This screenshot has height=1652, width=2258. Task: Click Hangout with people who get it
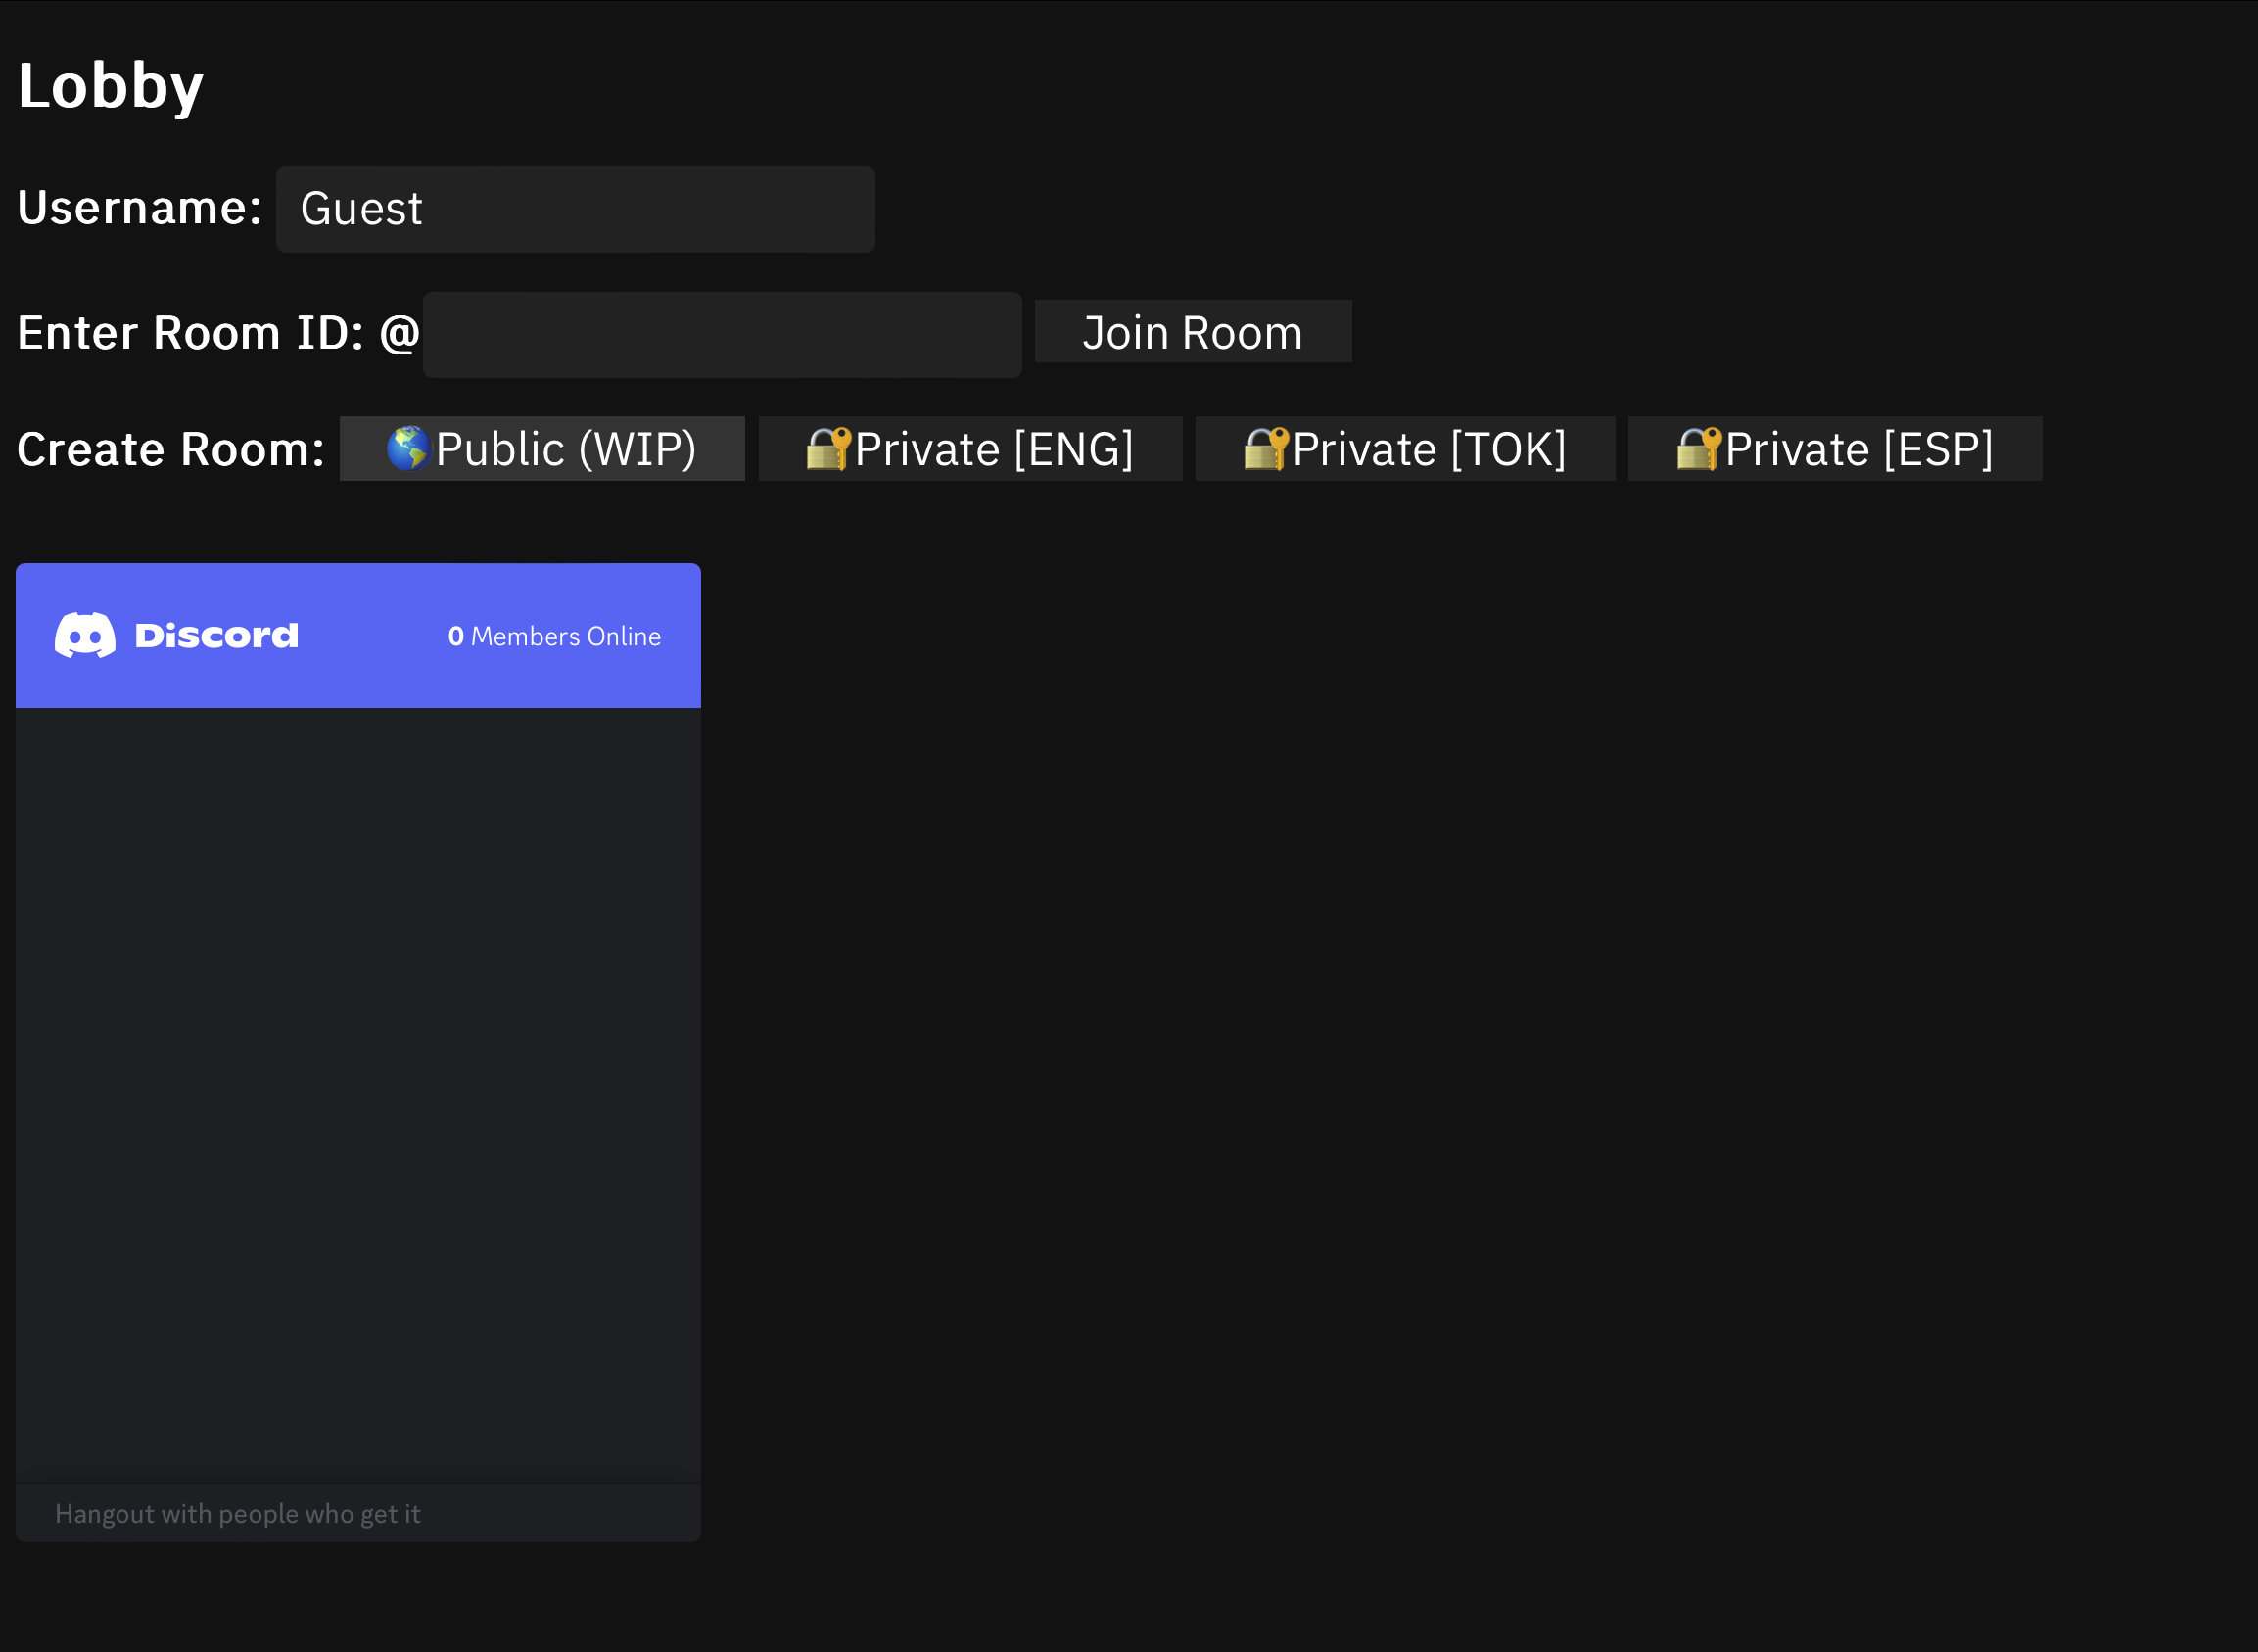point(238,1514)
